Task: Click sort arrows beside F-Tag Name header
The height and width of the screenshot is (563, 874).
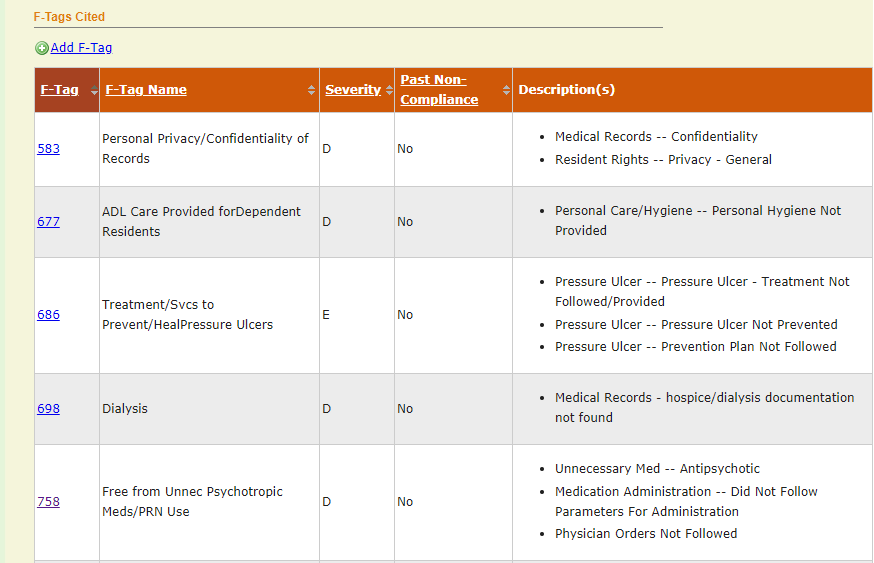Action: (312, 91)
